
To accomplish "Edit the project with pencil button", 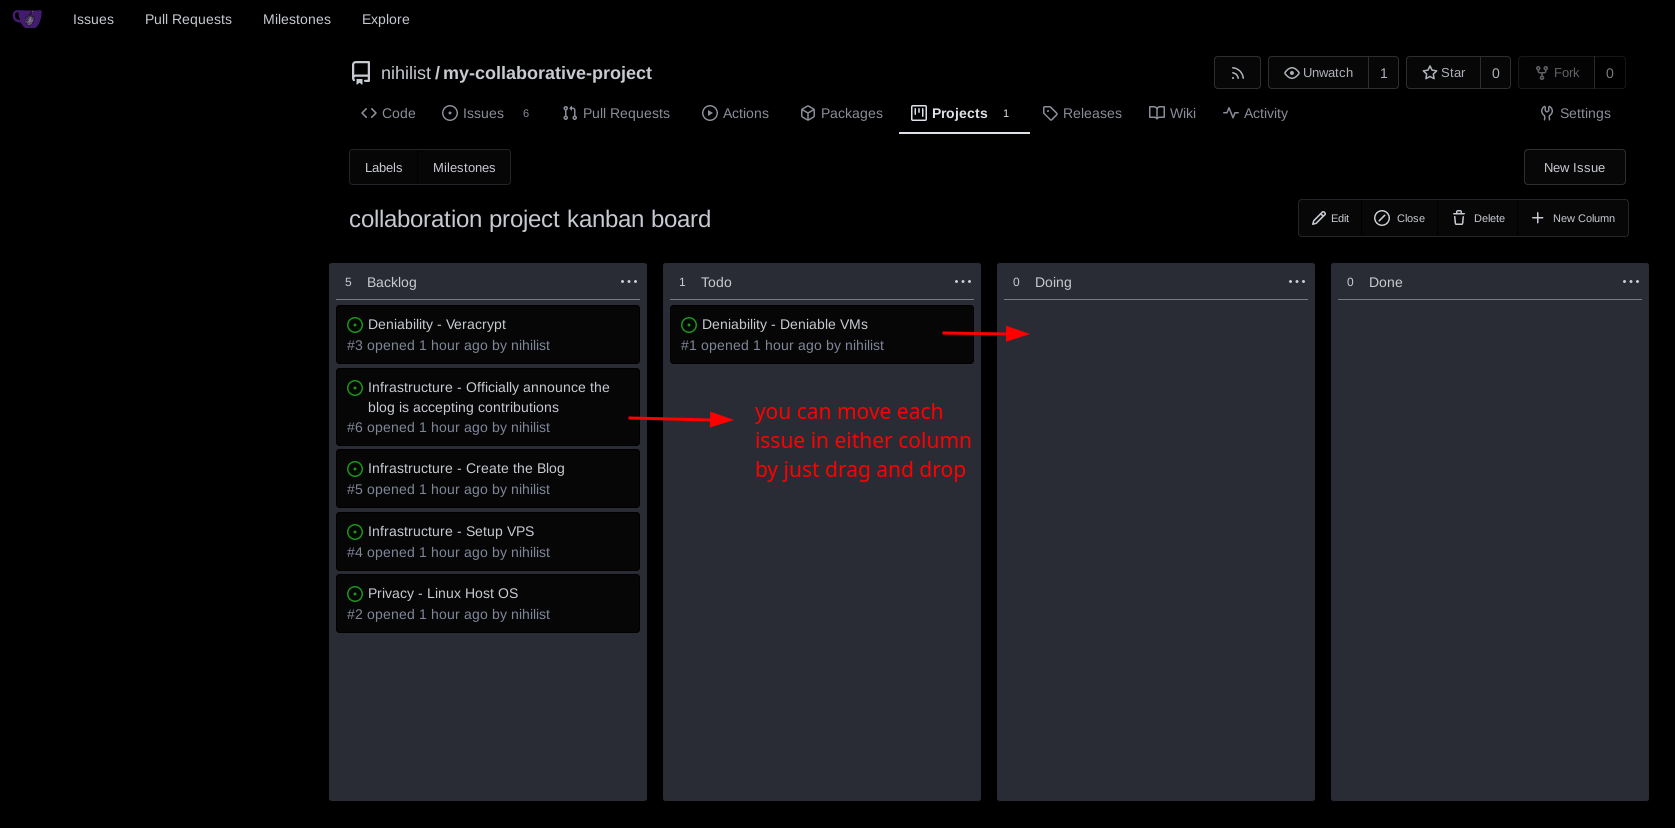I will click(1330, 218).
